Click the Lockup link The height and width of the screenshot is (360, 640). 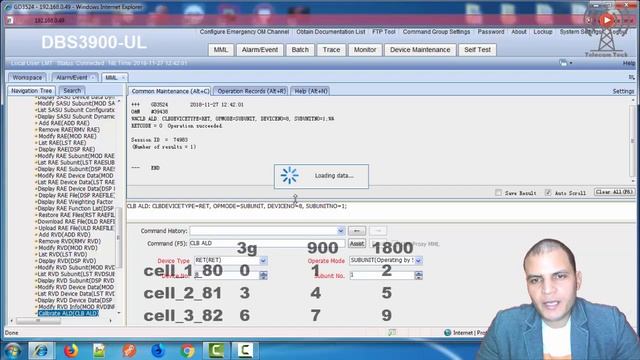click(x=543, y=32)
